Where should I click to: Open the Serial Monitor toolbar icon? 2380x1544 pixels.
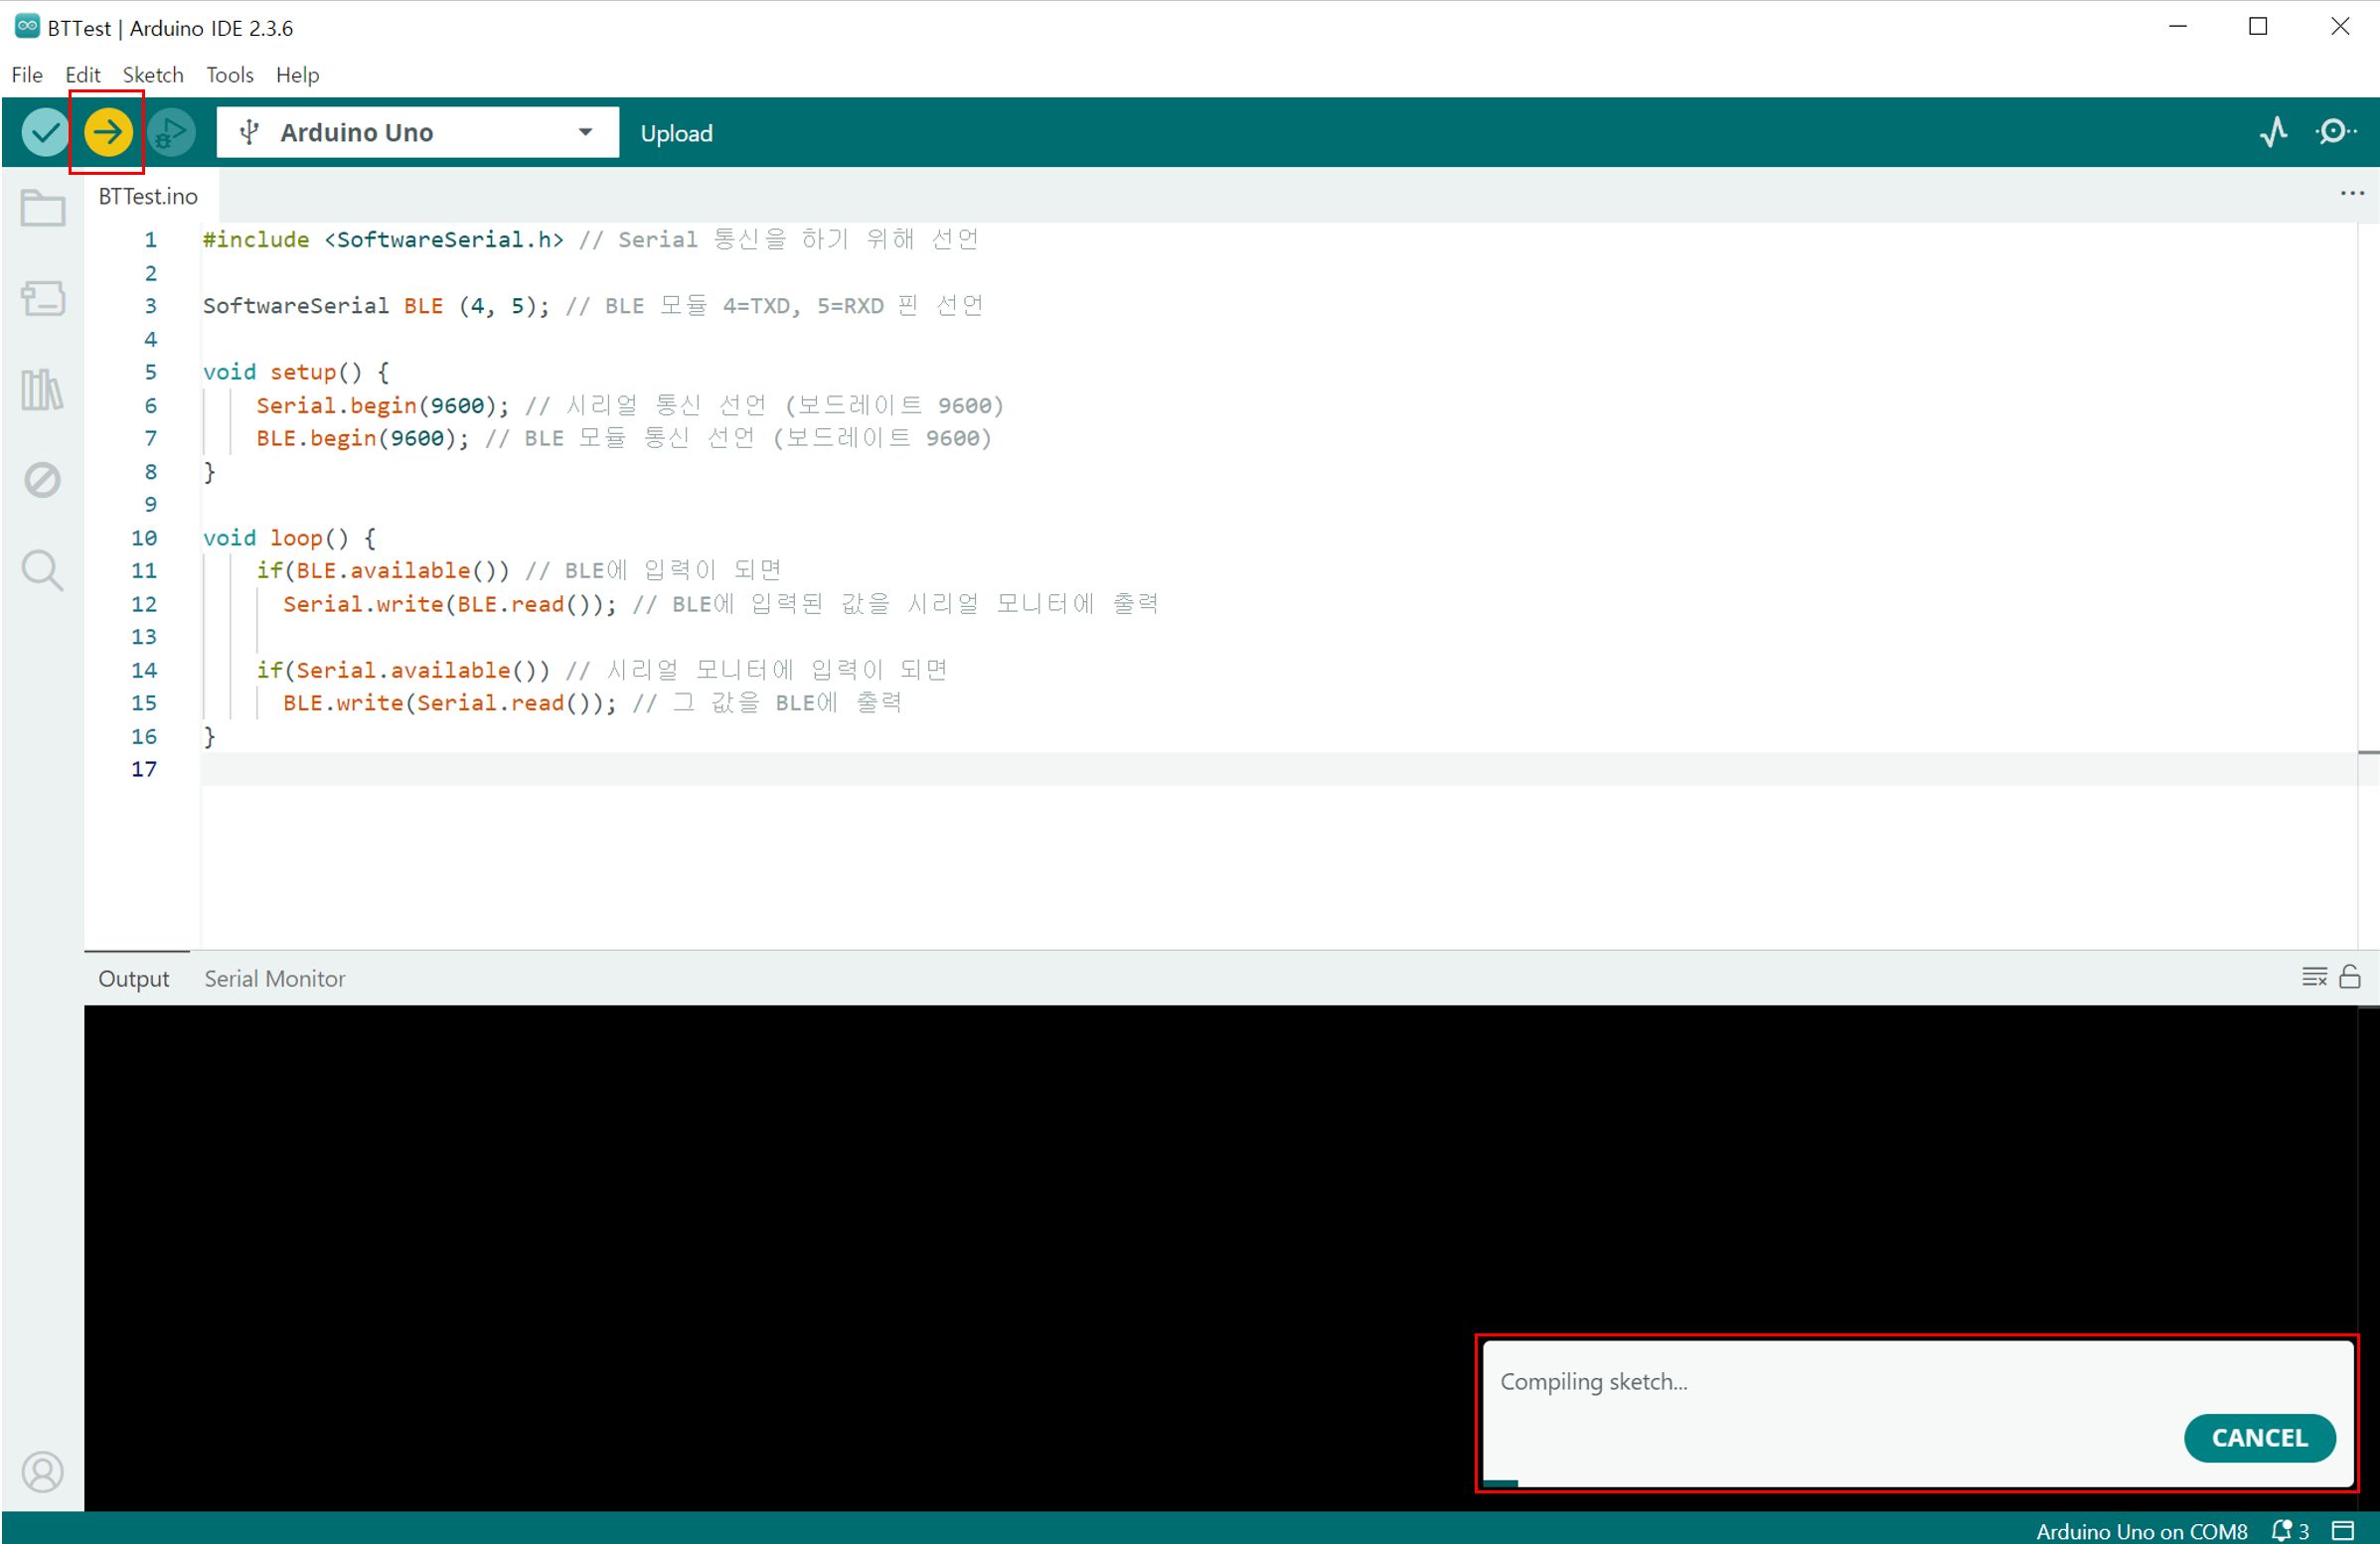pos(2334,132)
